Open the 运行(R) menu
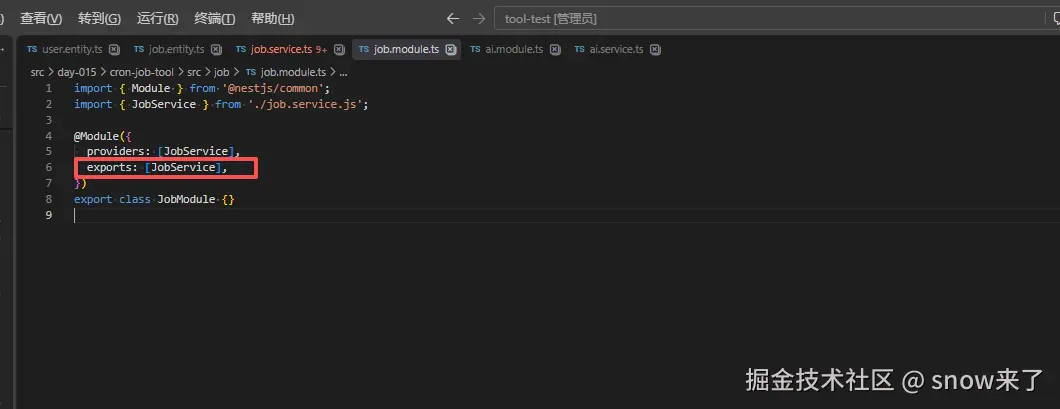 158,19
